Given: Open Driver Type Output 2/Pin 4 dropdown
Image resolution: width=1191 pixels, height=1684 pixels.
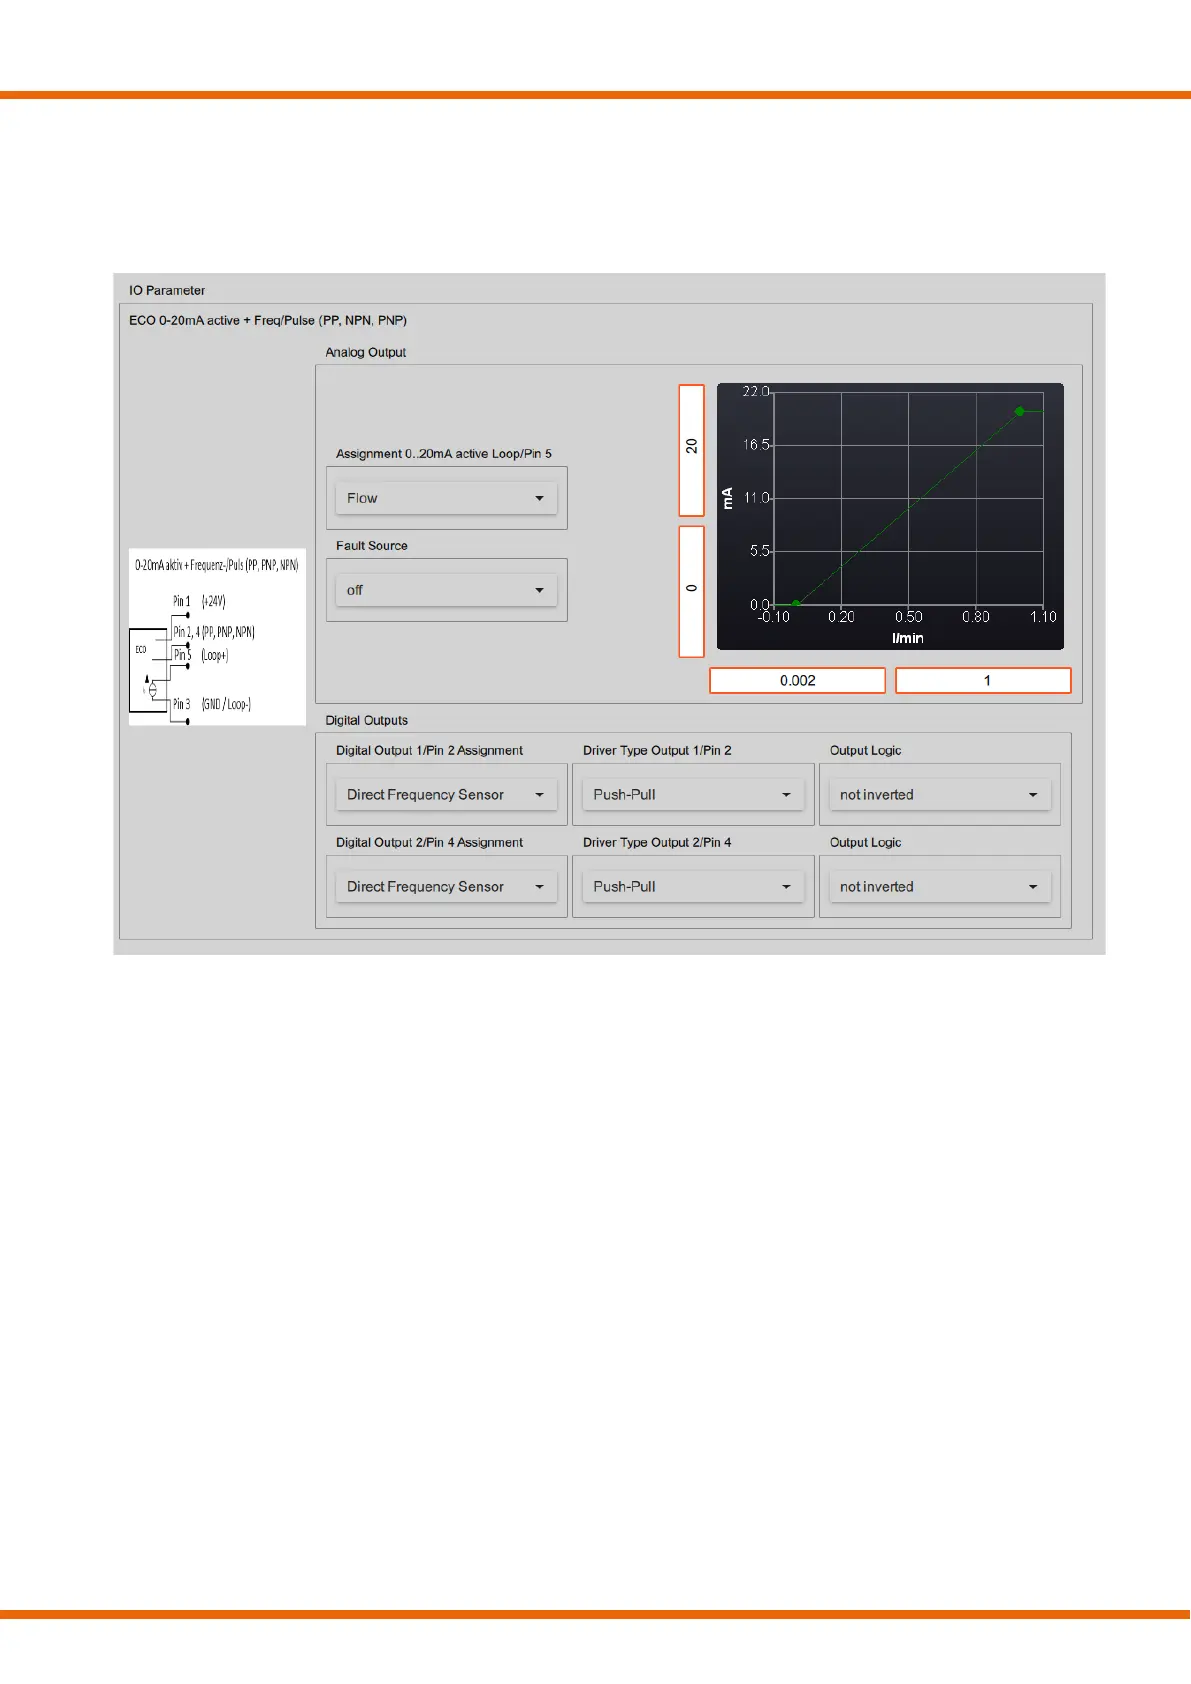Looking at the screenshot, I should [693, 887].
